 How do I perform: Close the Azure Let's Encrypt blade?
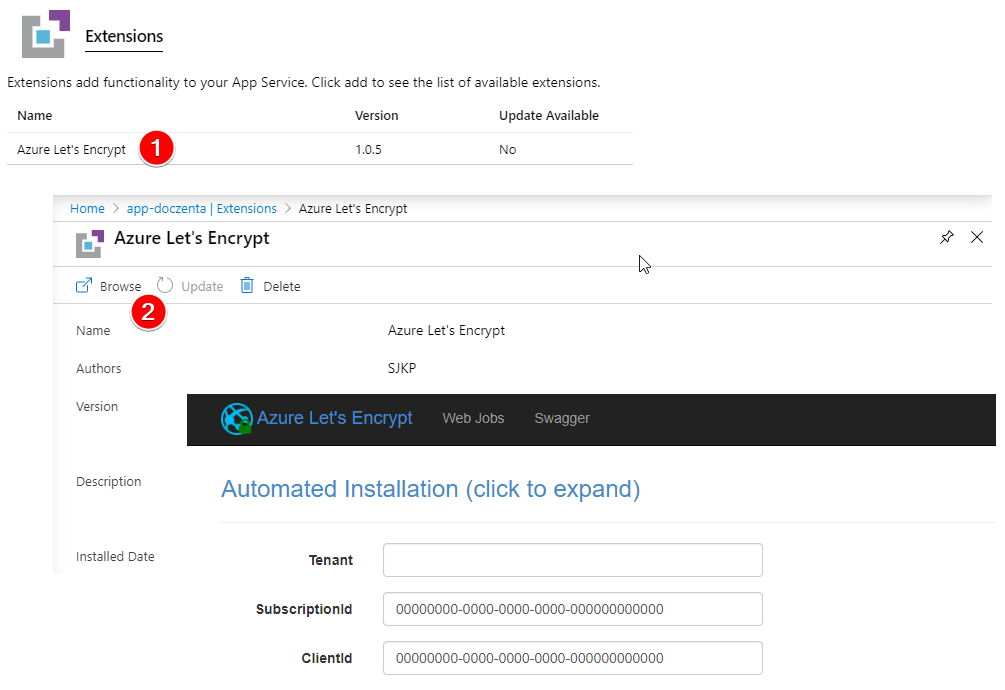tap(977, 238)
